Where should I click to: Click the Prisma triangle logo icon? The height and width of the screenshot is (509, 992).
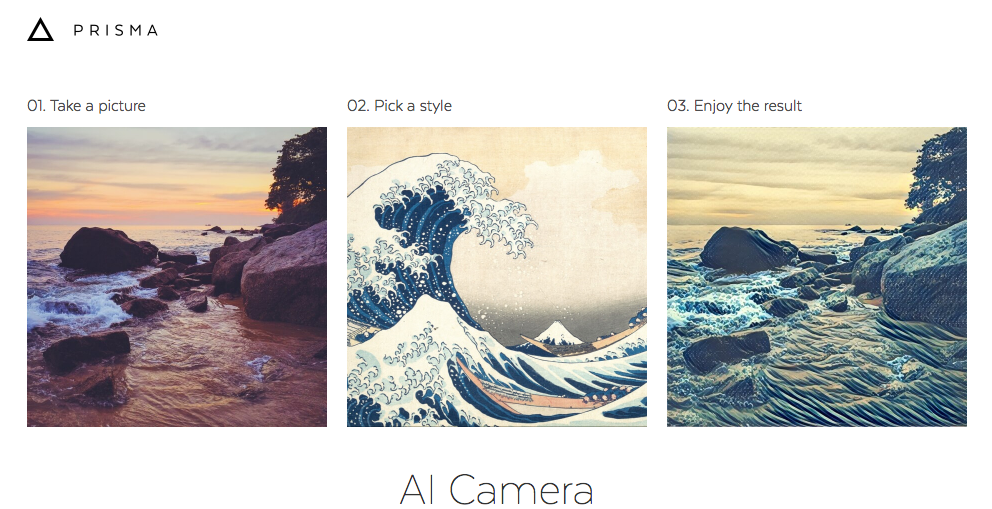40,30
